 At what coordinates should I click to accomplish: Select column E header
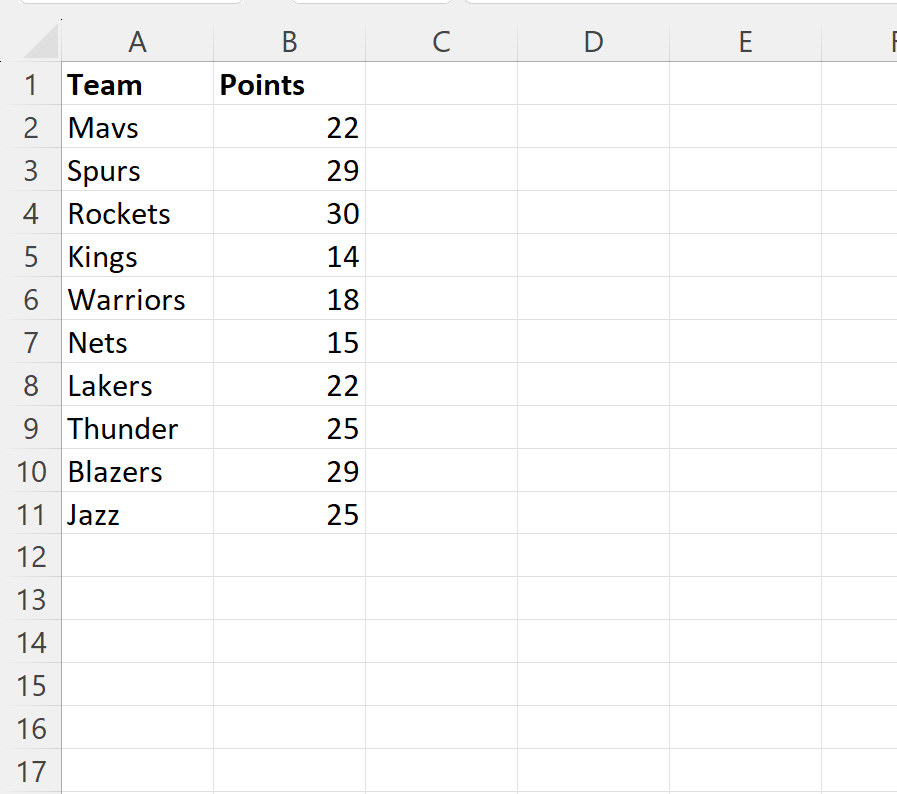(x=745, y=42)
